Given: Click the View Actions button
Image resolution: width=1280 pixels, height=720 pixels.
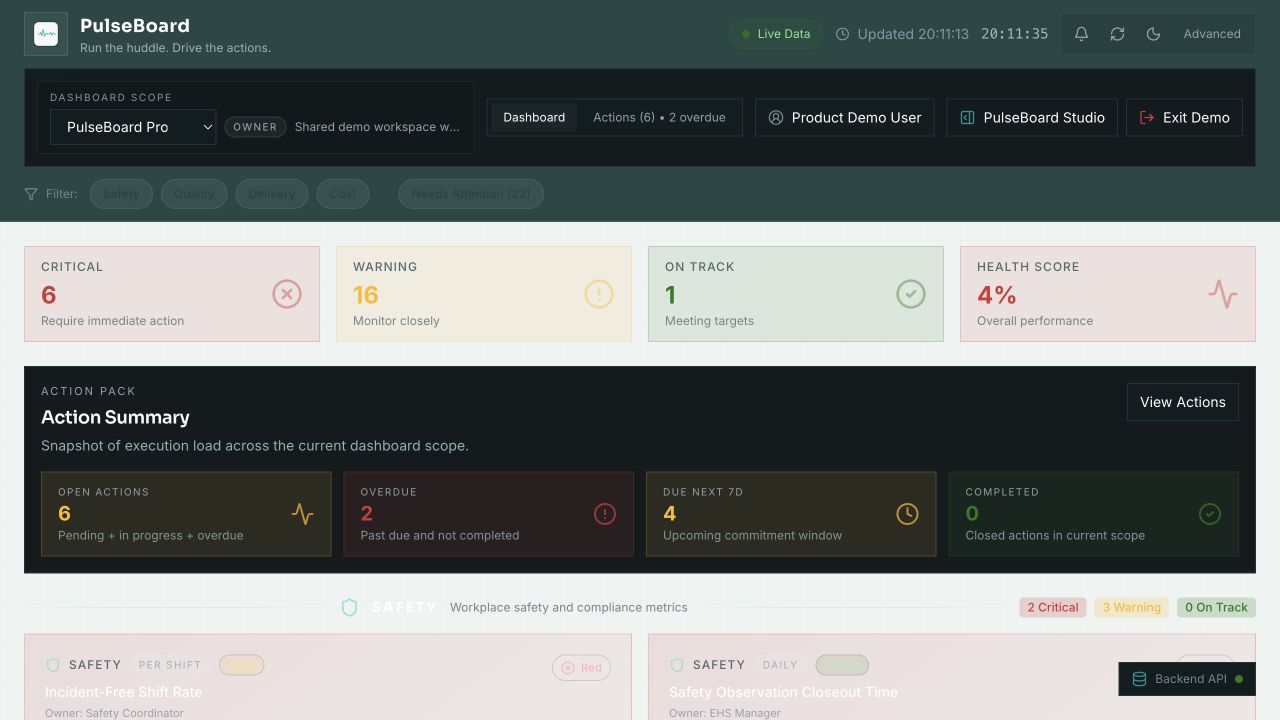Looking at the screenshot, I should pos(1183,402).
